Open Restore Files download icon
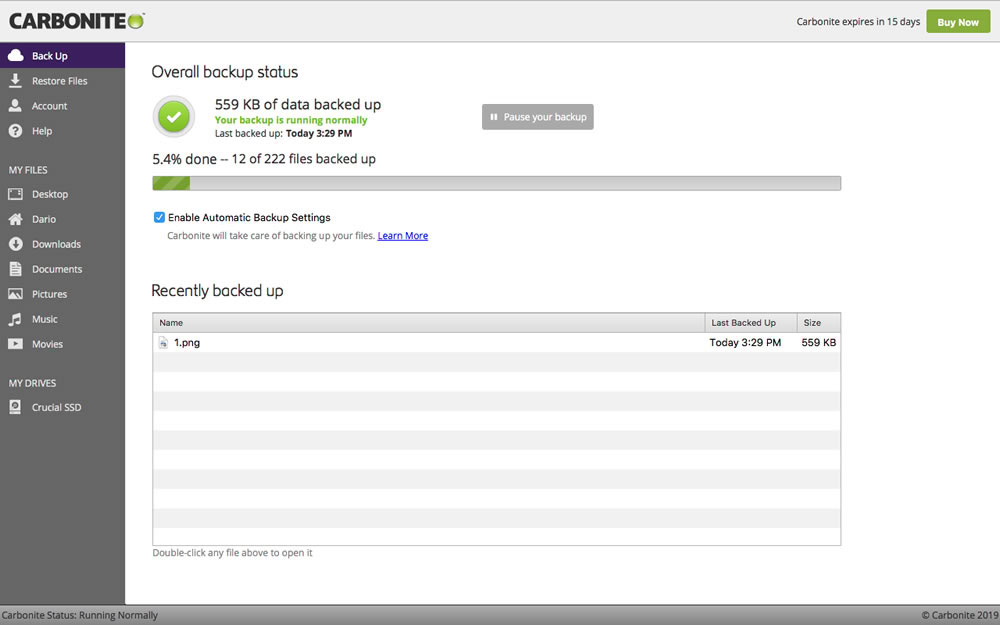Viewport: 1000px width, 625px height. coord(15,80)
